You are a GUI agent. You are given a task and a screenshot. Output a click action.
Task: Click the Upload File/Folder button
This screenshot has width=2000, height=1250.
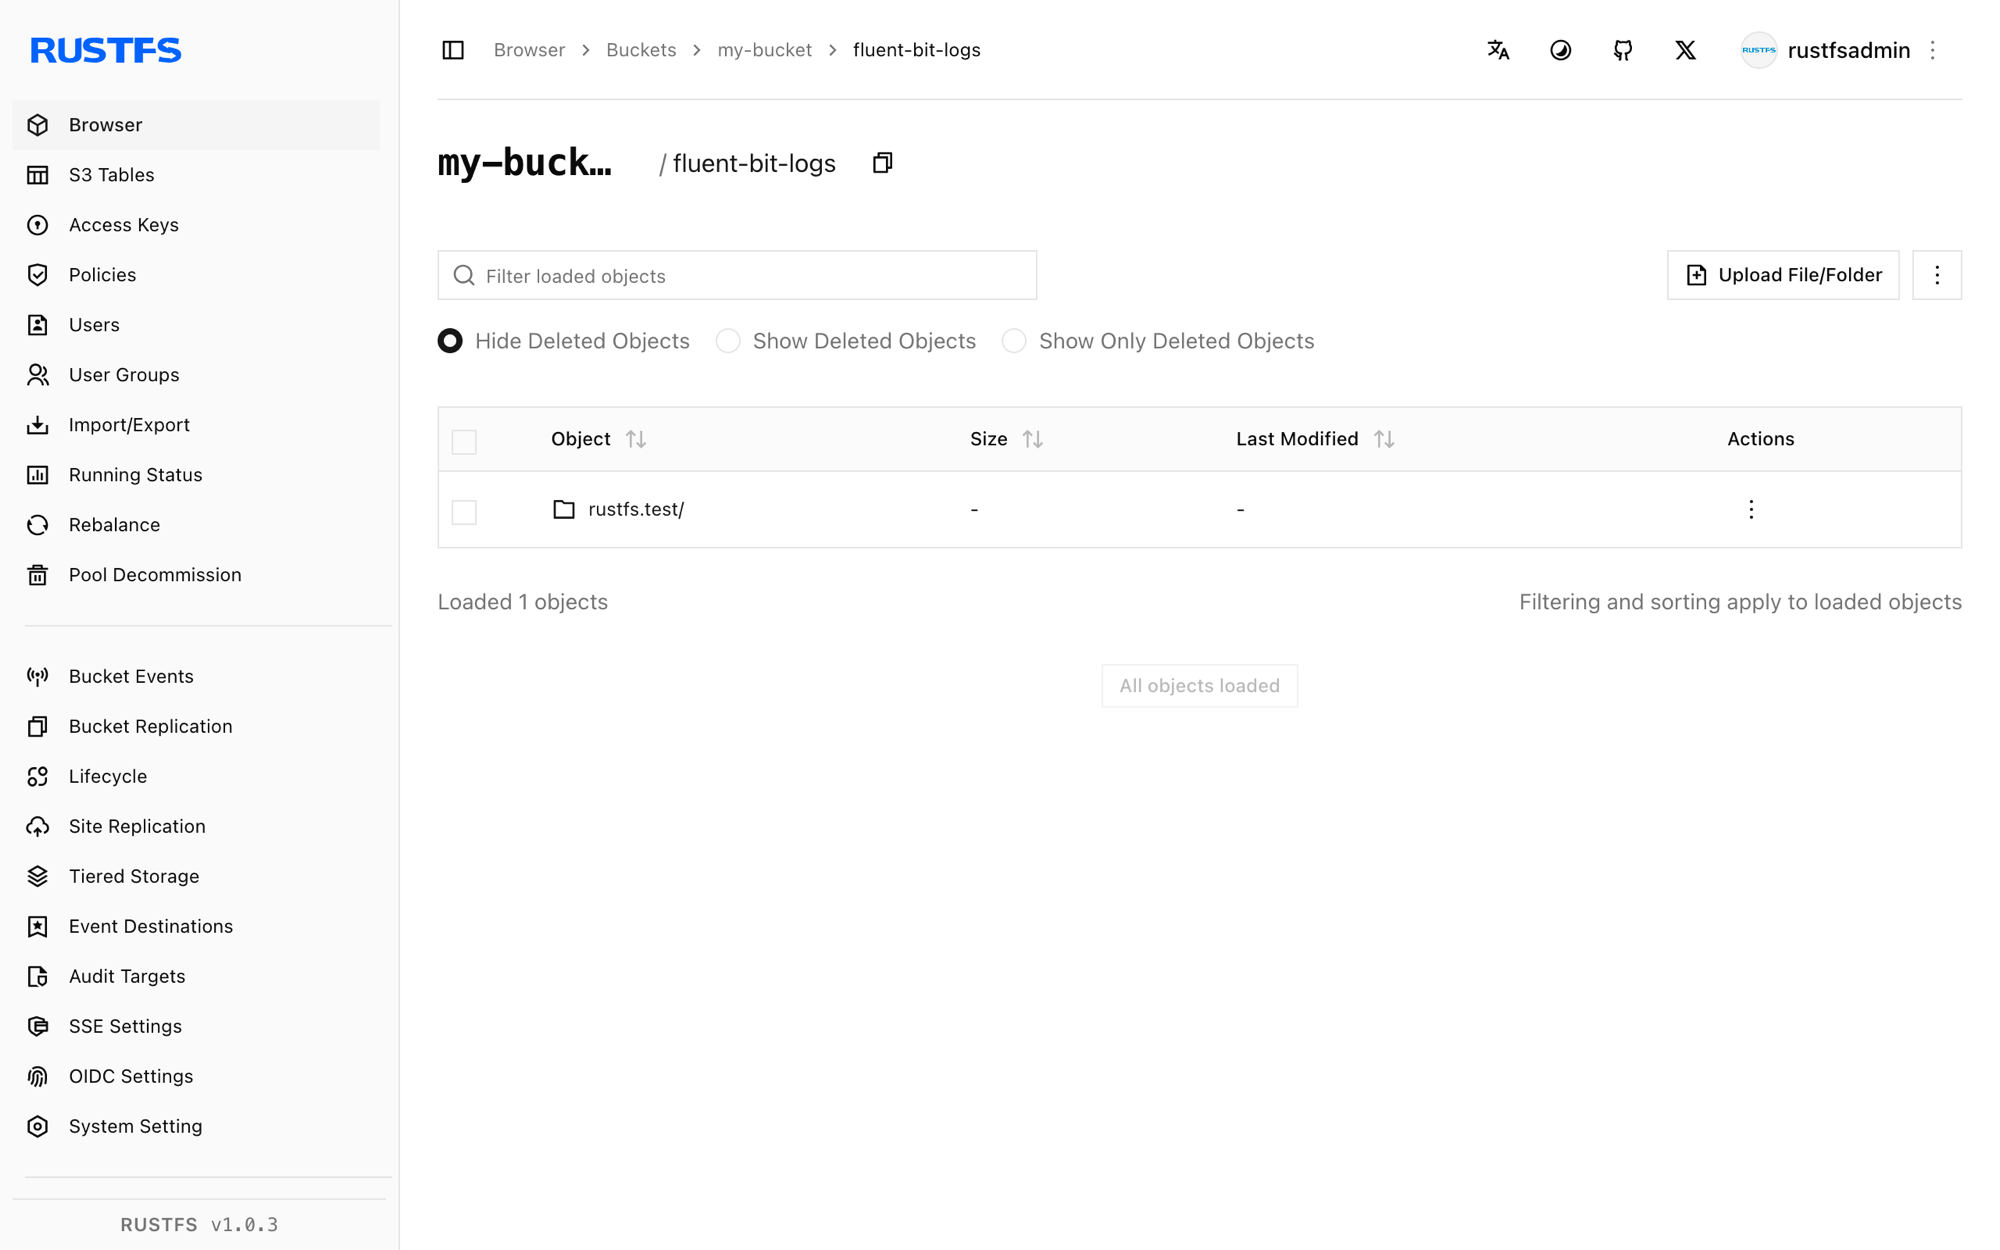tap(1783, 275)
